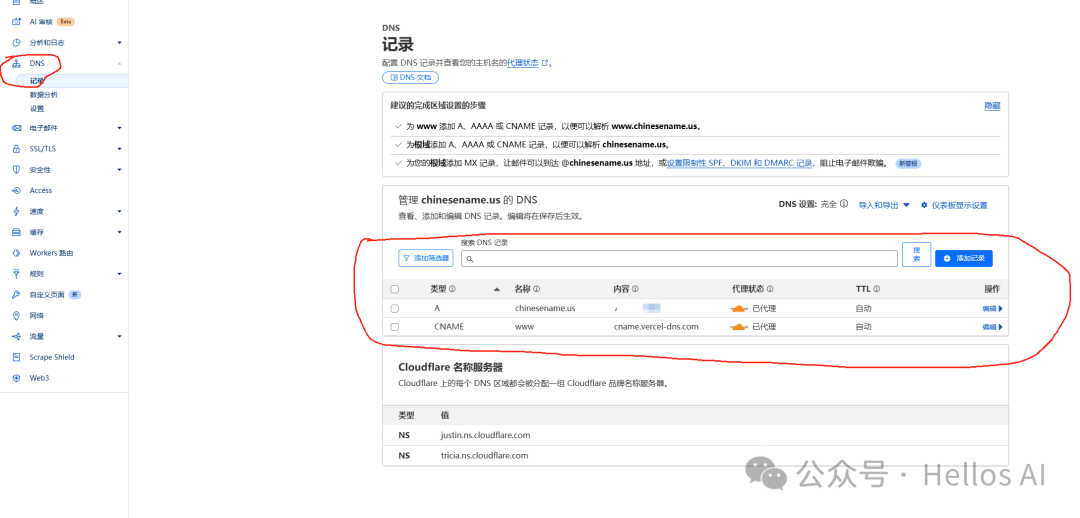The width and height of the screenshot is (1080, 518).
Task: Expand the 电子邮件 sidebar section
Action: tap(119, 128)
